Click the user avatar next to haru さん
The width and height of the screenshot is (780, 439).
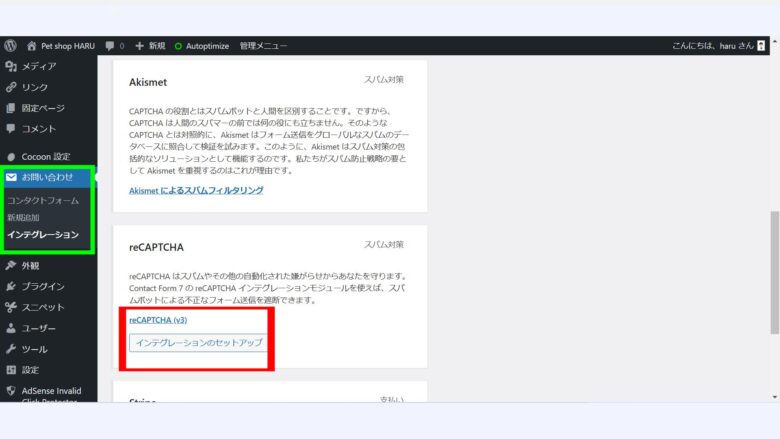click(761, 46)
